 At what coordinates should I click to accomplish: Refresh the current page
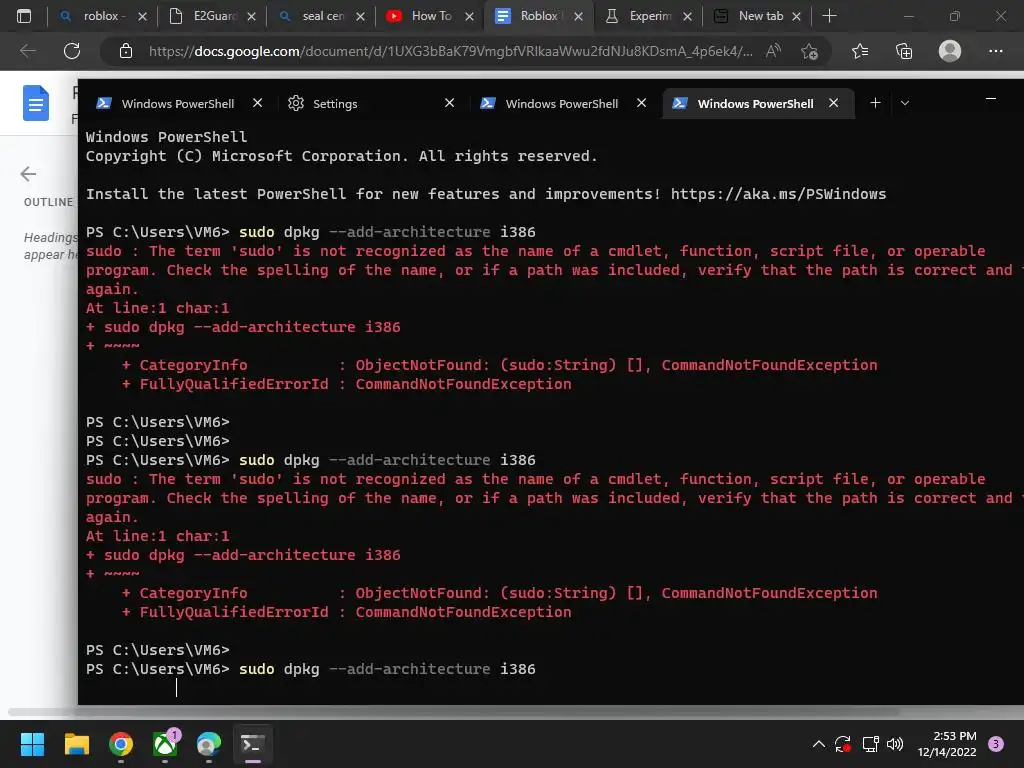(72, 51)
